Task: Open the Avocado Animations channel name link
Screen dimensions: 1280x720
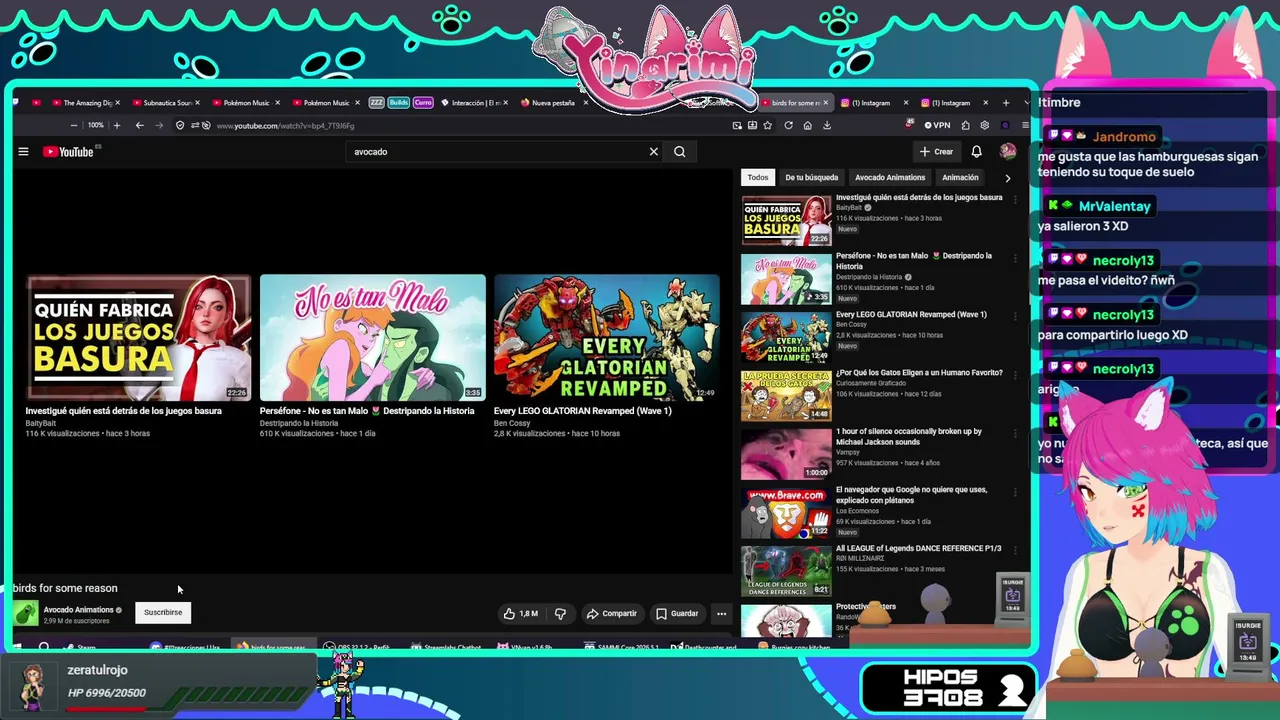Action: (x=78, y=610)
